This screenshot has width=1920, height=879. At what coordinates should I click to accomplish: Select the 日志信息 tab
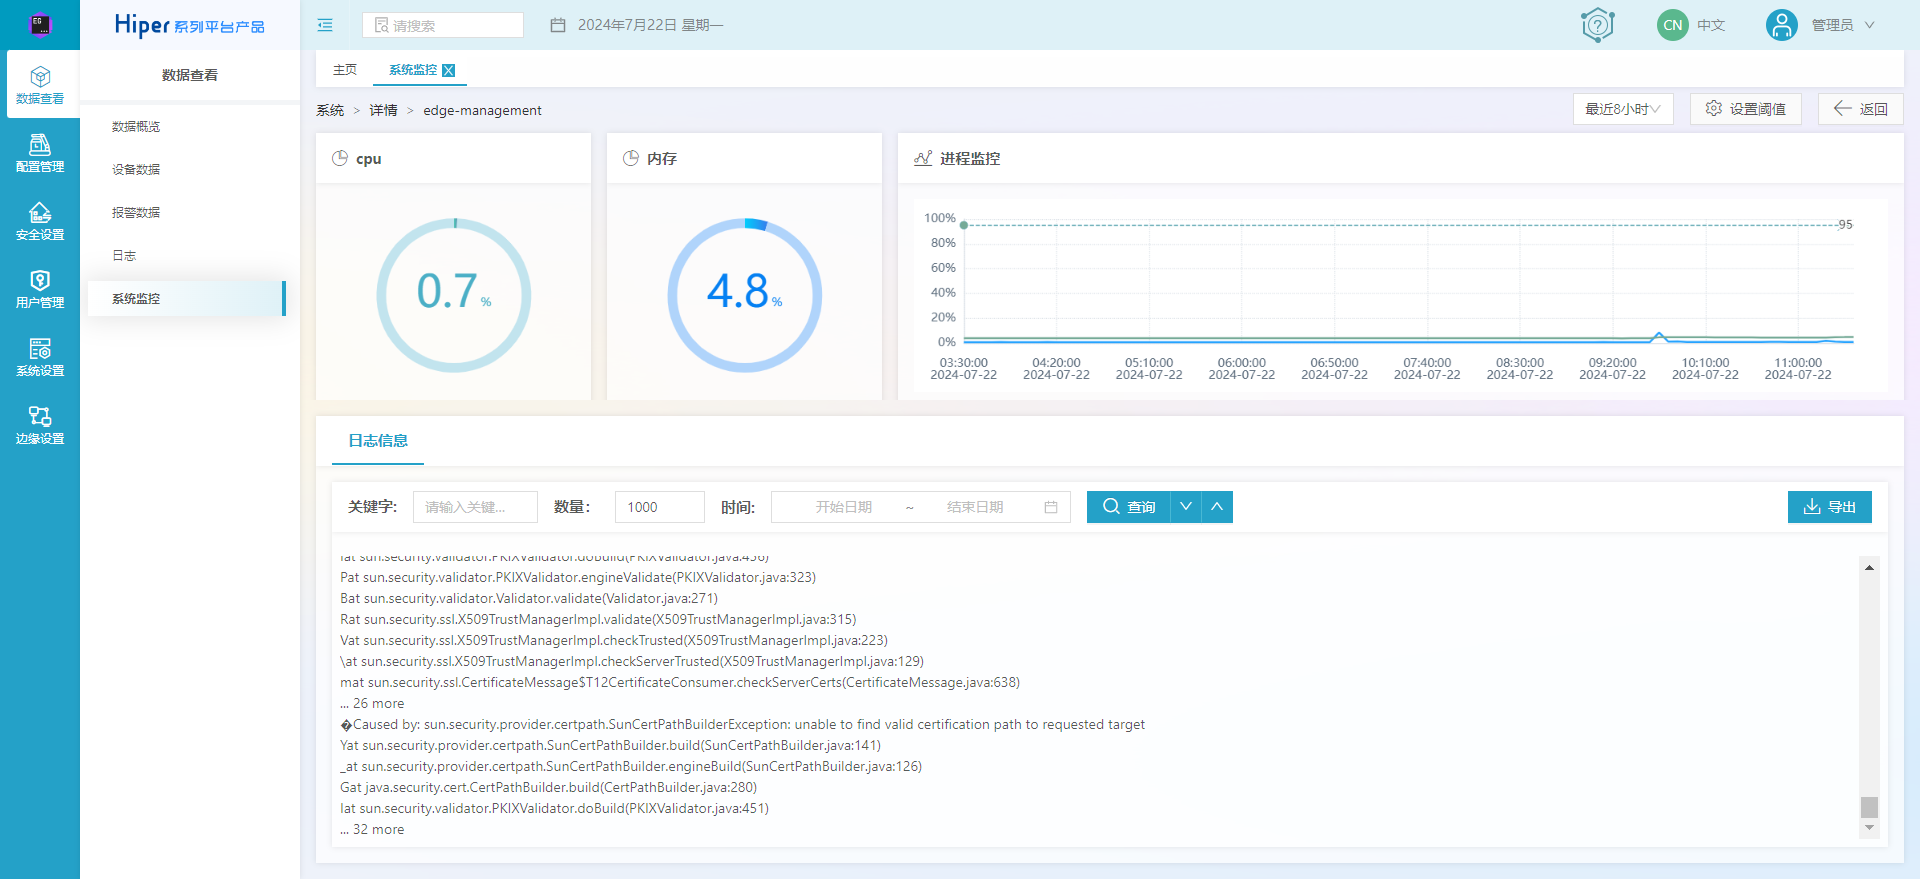[378, 441]
